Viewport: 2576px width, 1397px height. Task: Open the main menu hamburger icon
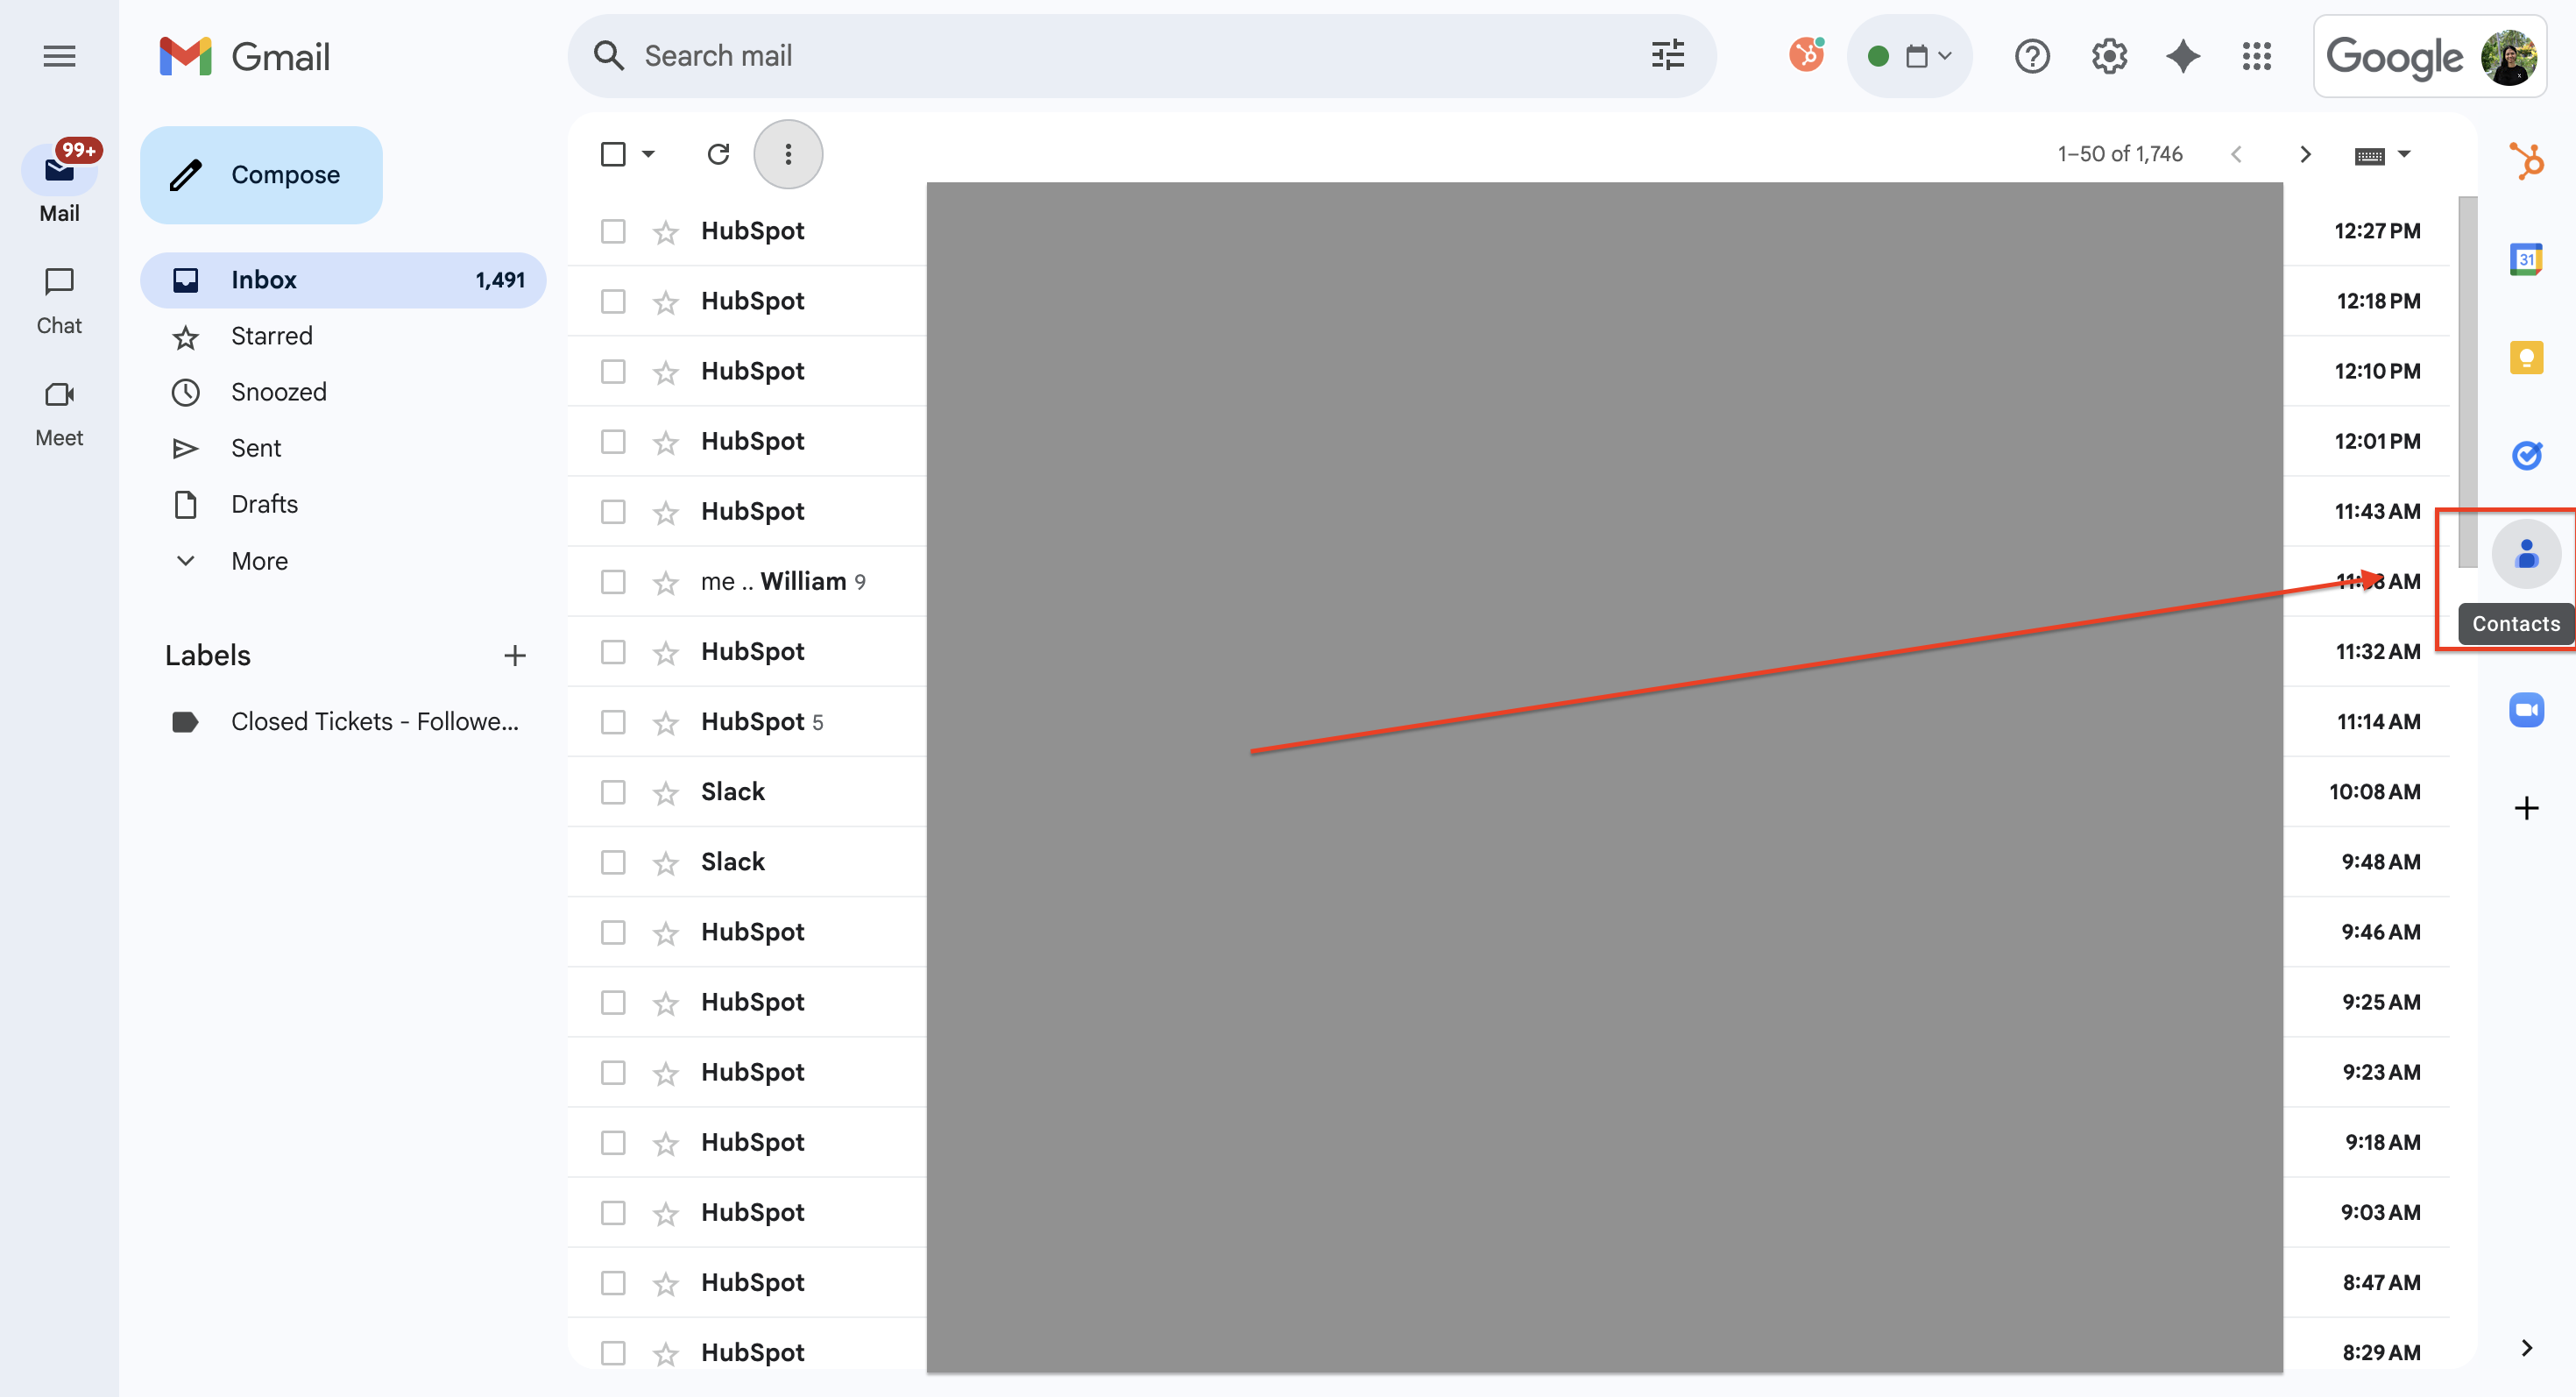coord(59,56)
